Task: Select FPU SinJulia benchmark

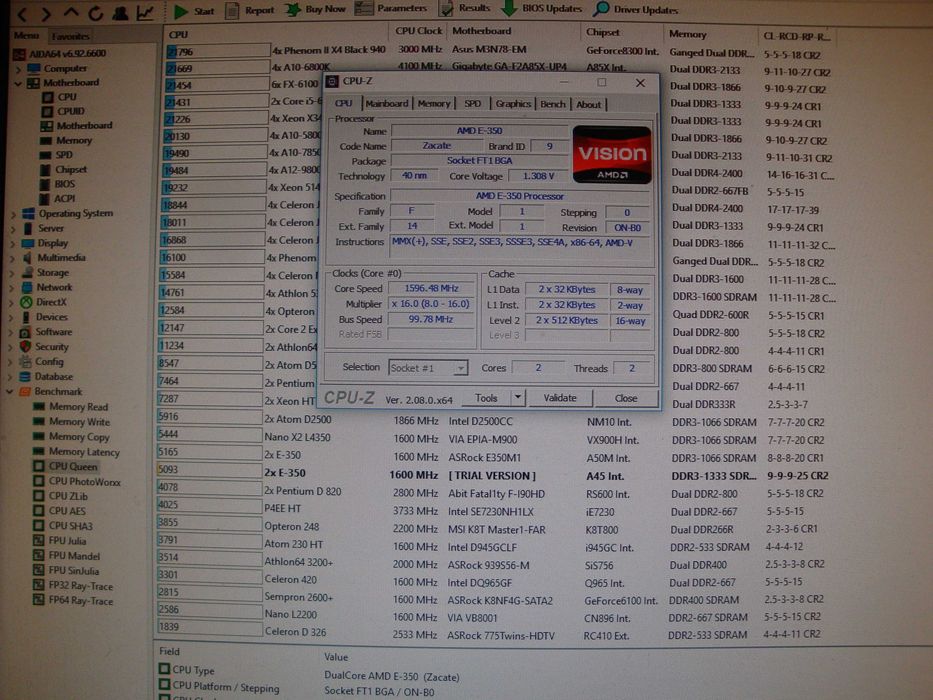Action: point(65,571)
